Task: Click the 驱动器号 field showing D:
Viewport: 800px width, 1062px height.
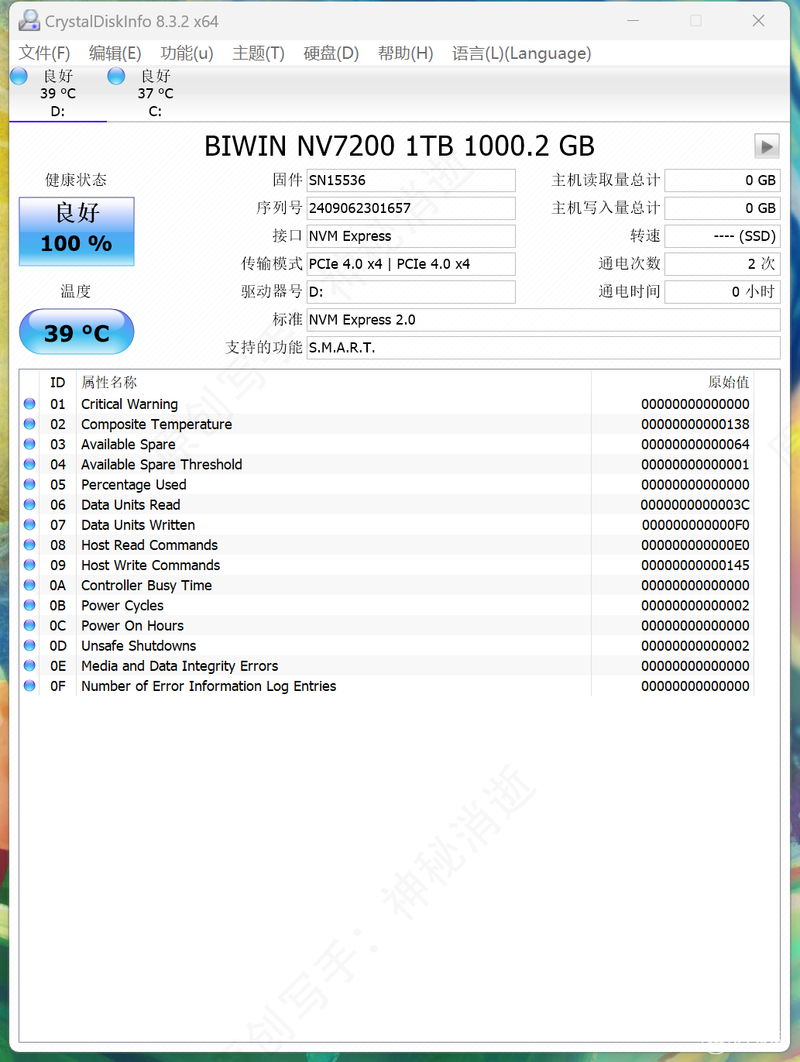Action: coord(410,291)
